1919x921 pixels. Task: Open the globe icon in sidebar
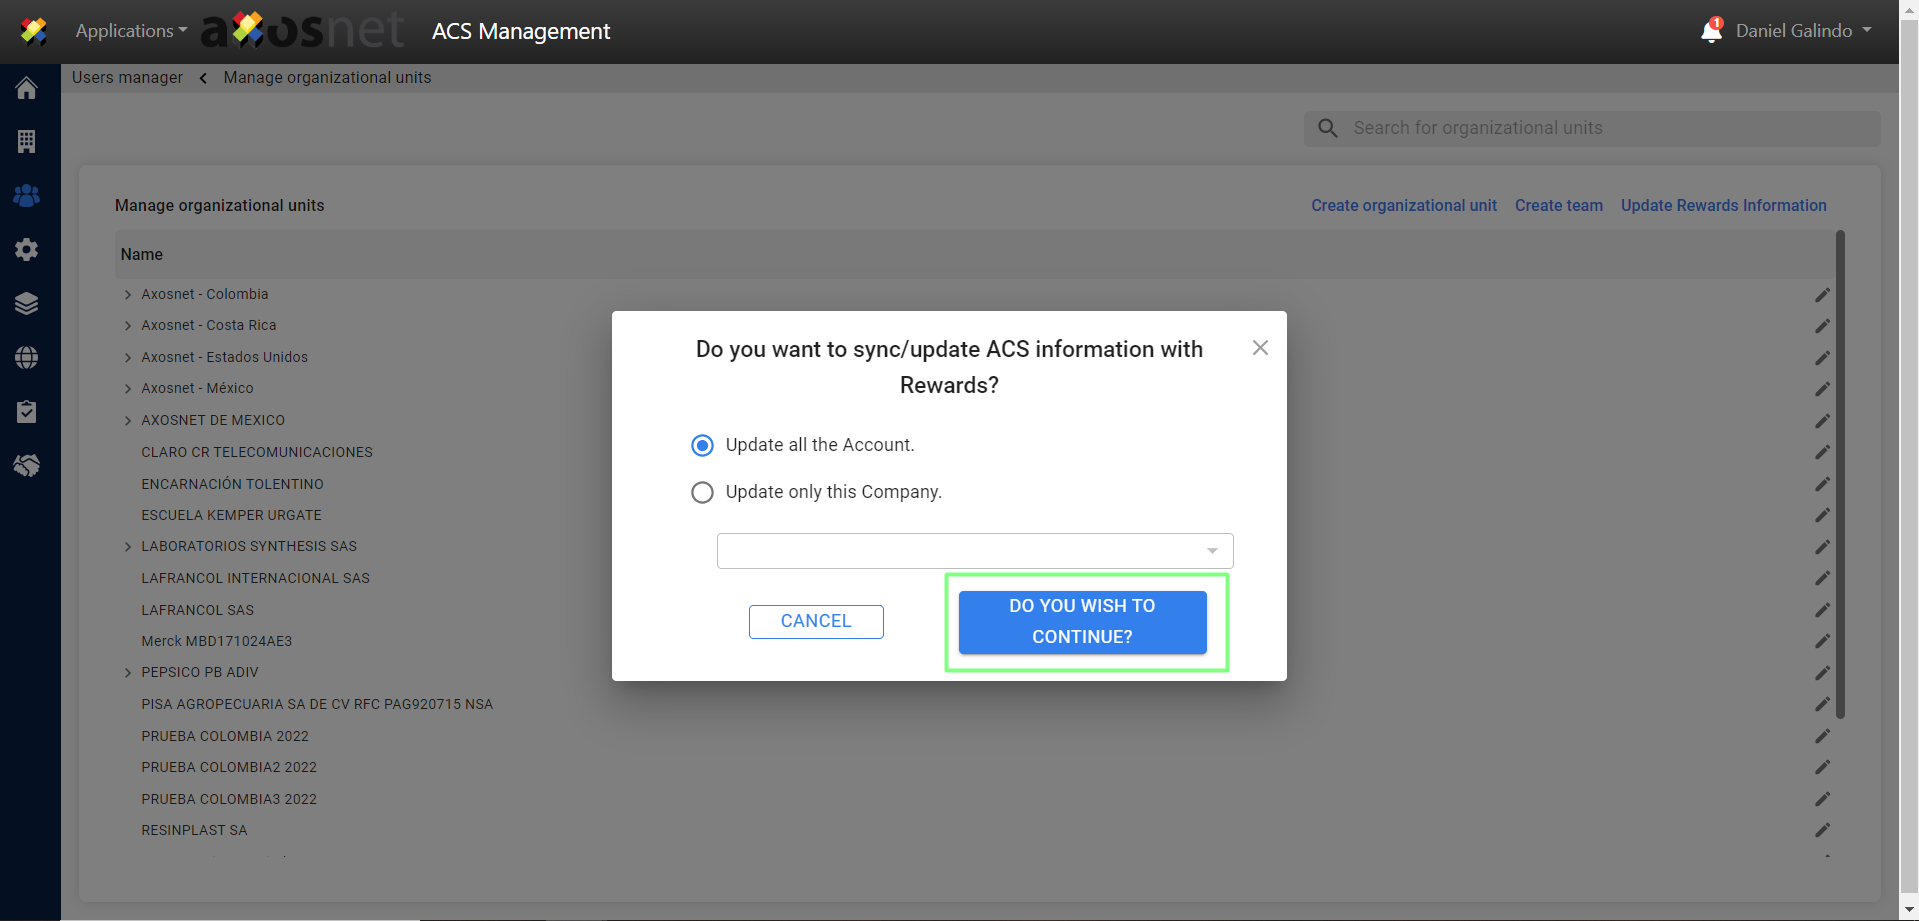click(27, 357)
